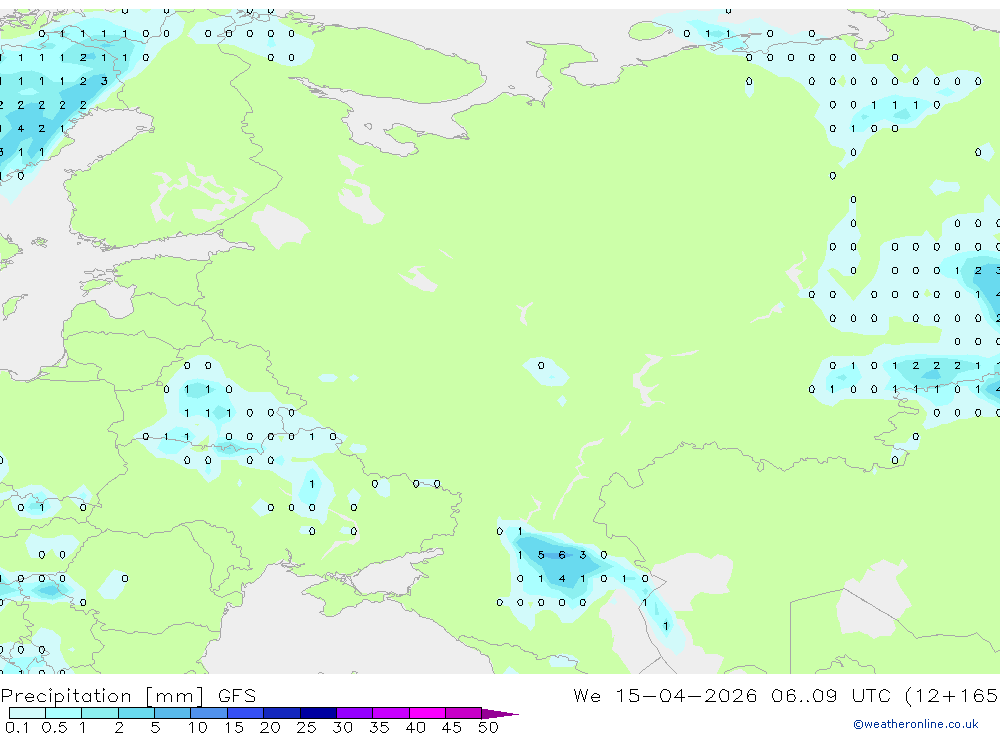Click the '06..09 UTC' time text
The width and height of the screenshot is (1000, 733).
point(830,695)
